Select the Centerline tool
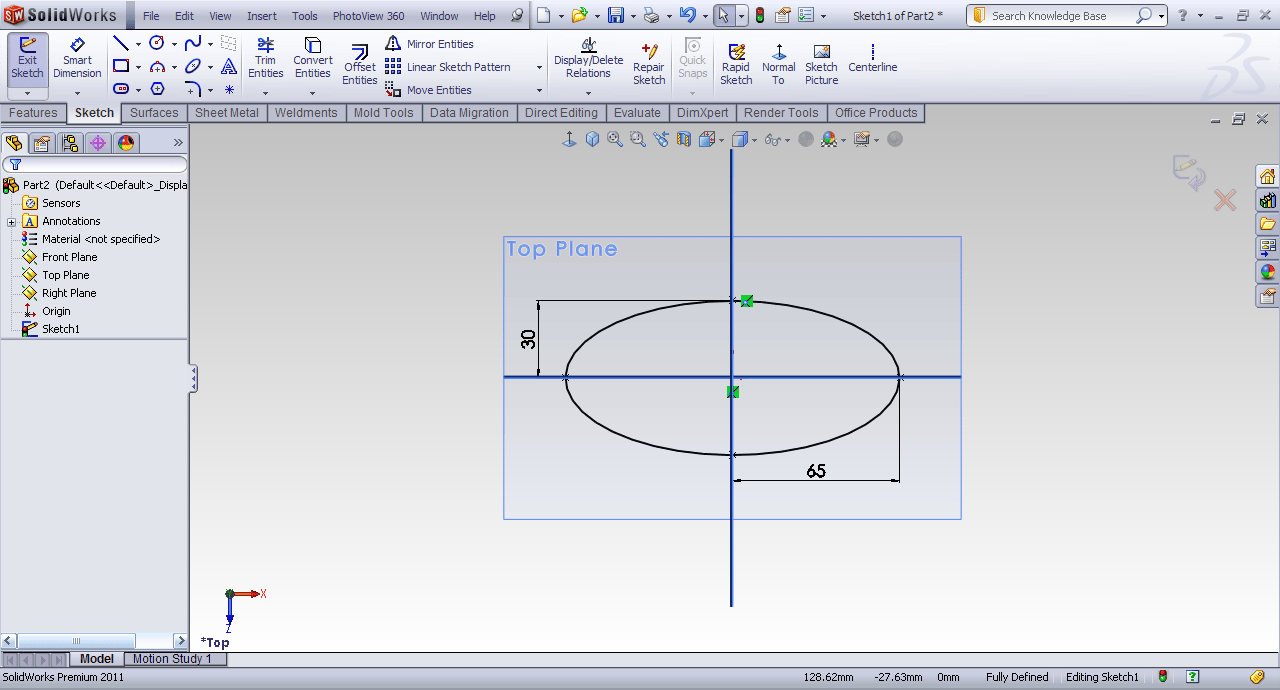 873,59
